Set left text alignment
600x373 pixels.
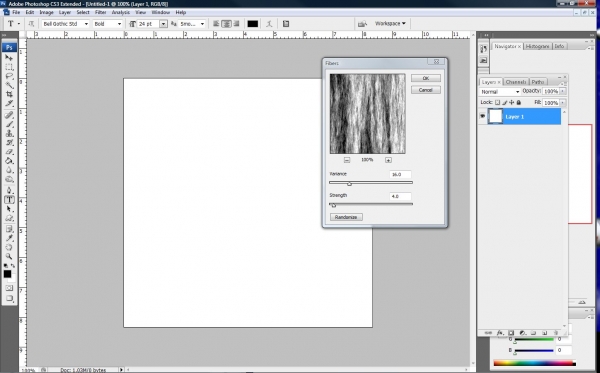(216, 24)
